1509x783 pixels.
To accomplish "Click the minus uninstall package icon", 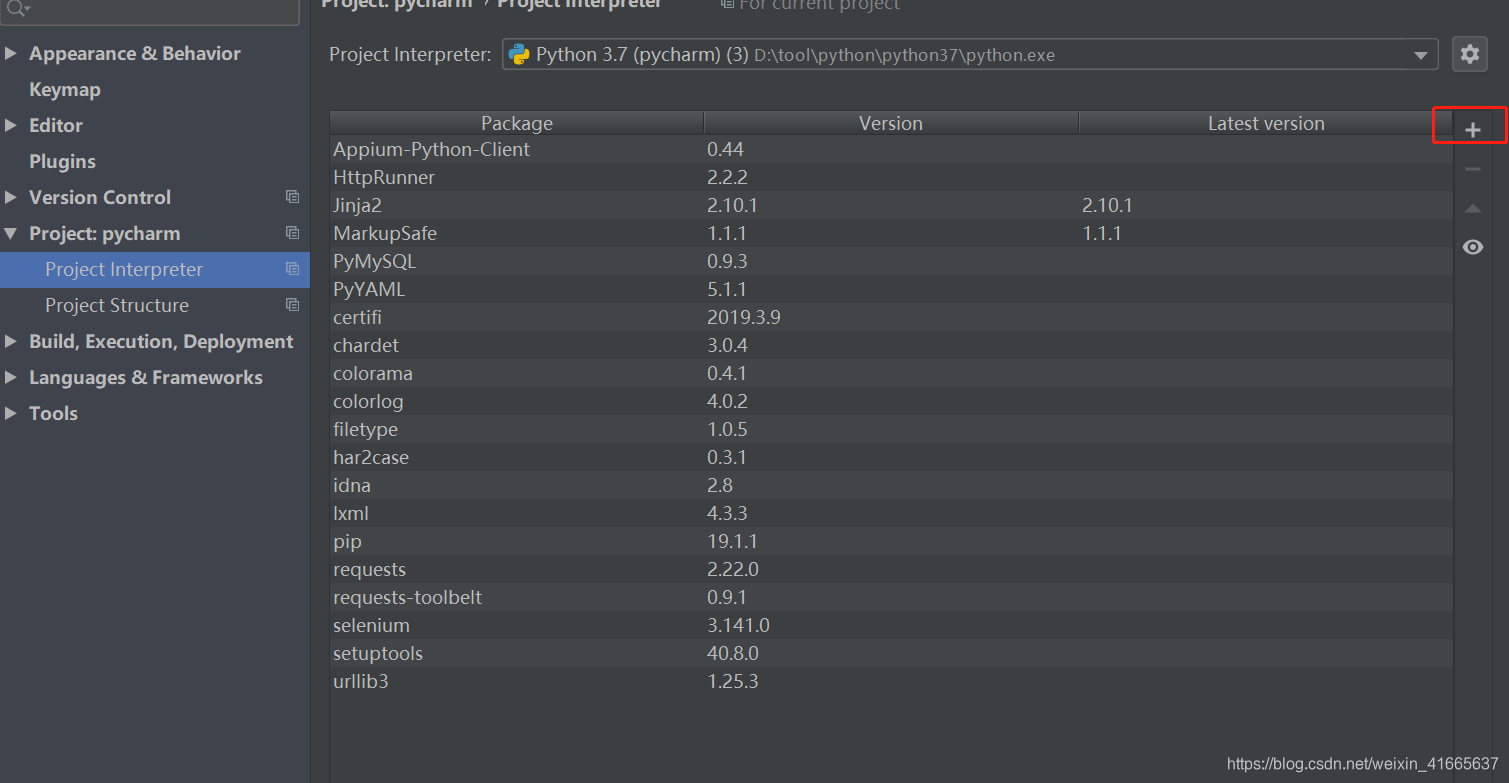I will [1472, 170].
